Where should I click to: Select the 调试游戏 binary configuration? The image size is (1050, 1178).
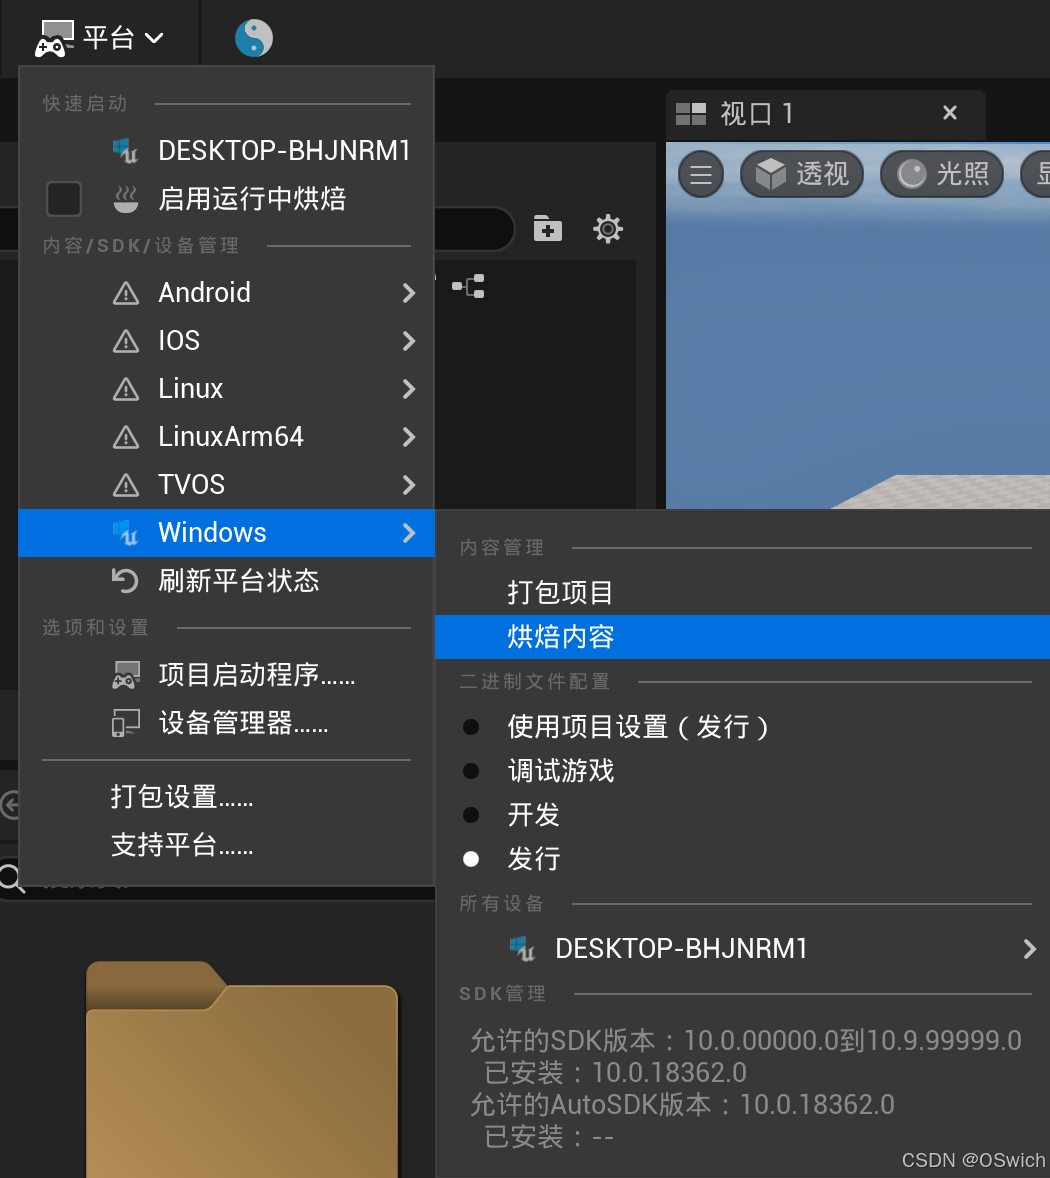coord(742,771)
